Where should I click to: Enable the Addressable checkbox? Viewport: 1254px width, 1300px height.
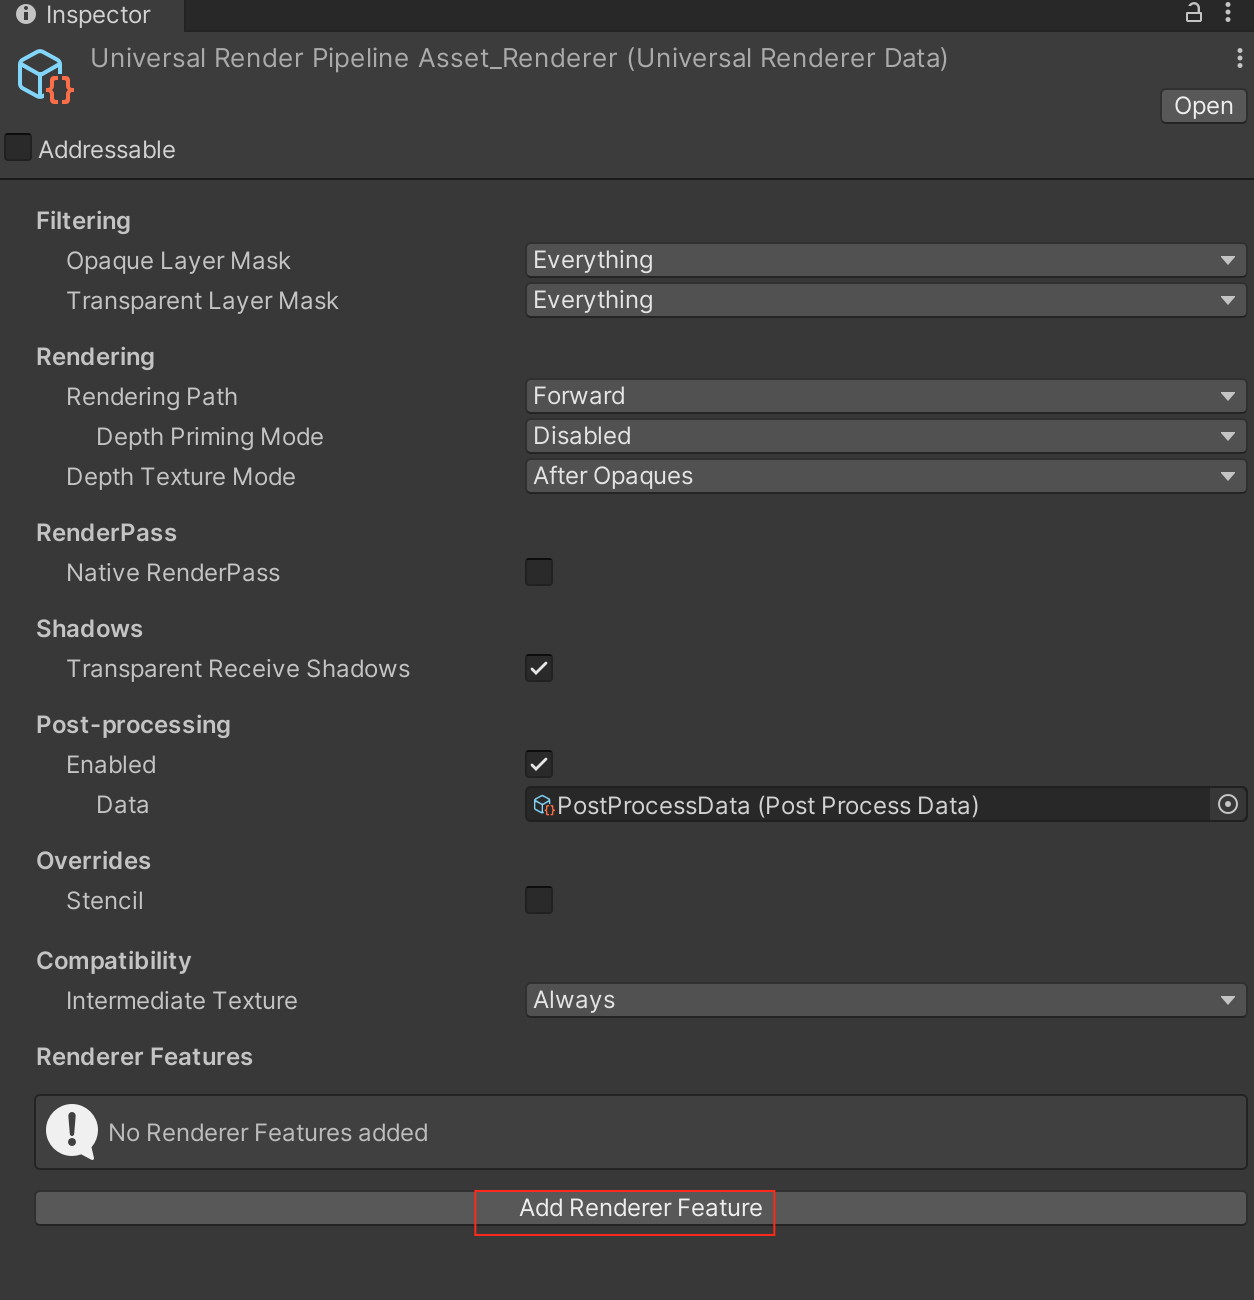[x=19, y=148]
